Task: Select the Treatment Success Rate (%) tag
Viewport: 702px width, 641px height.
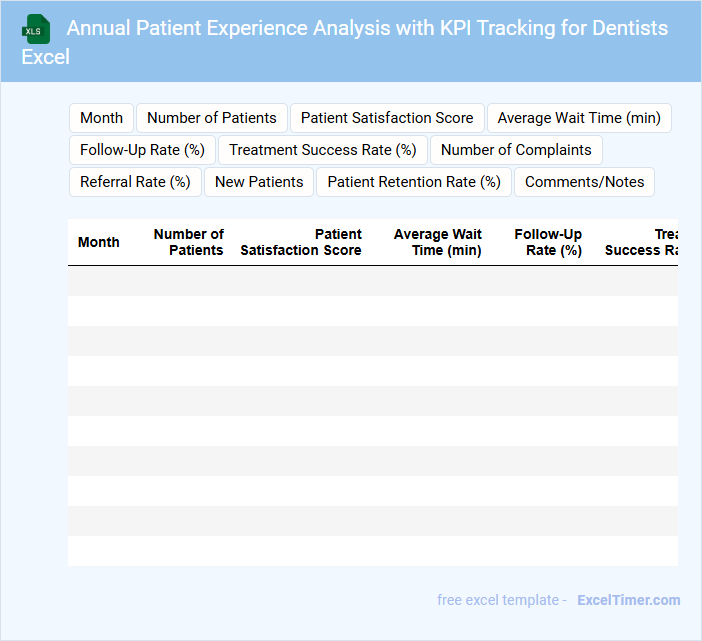Action: 323,150
